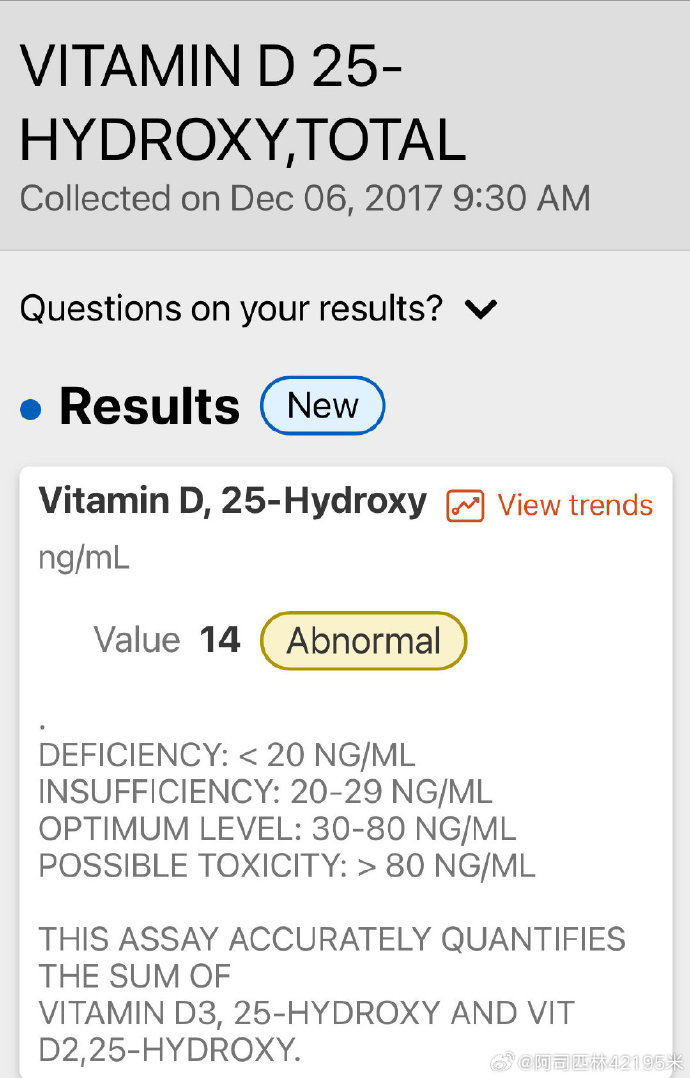Screen dimensions: 690x1078
Task: Open the View trends link
Action: click(x=575, y=505)
